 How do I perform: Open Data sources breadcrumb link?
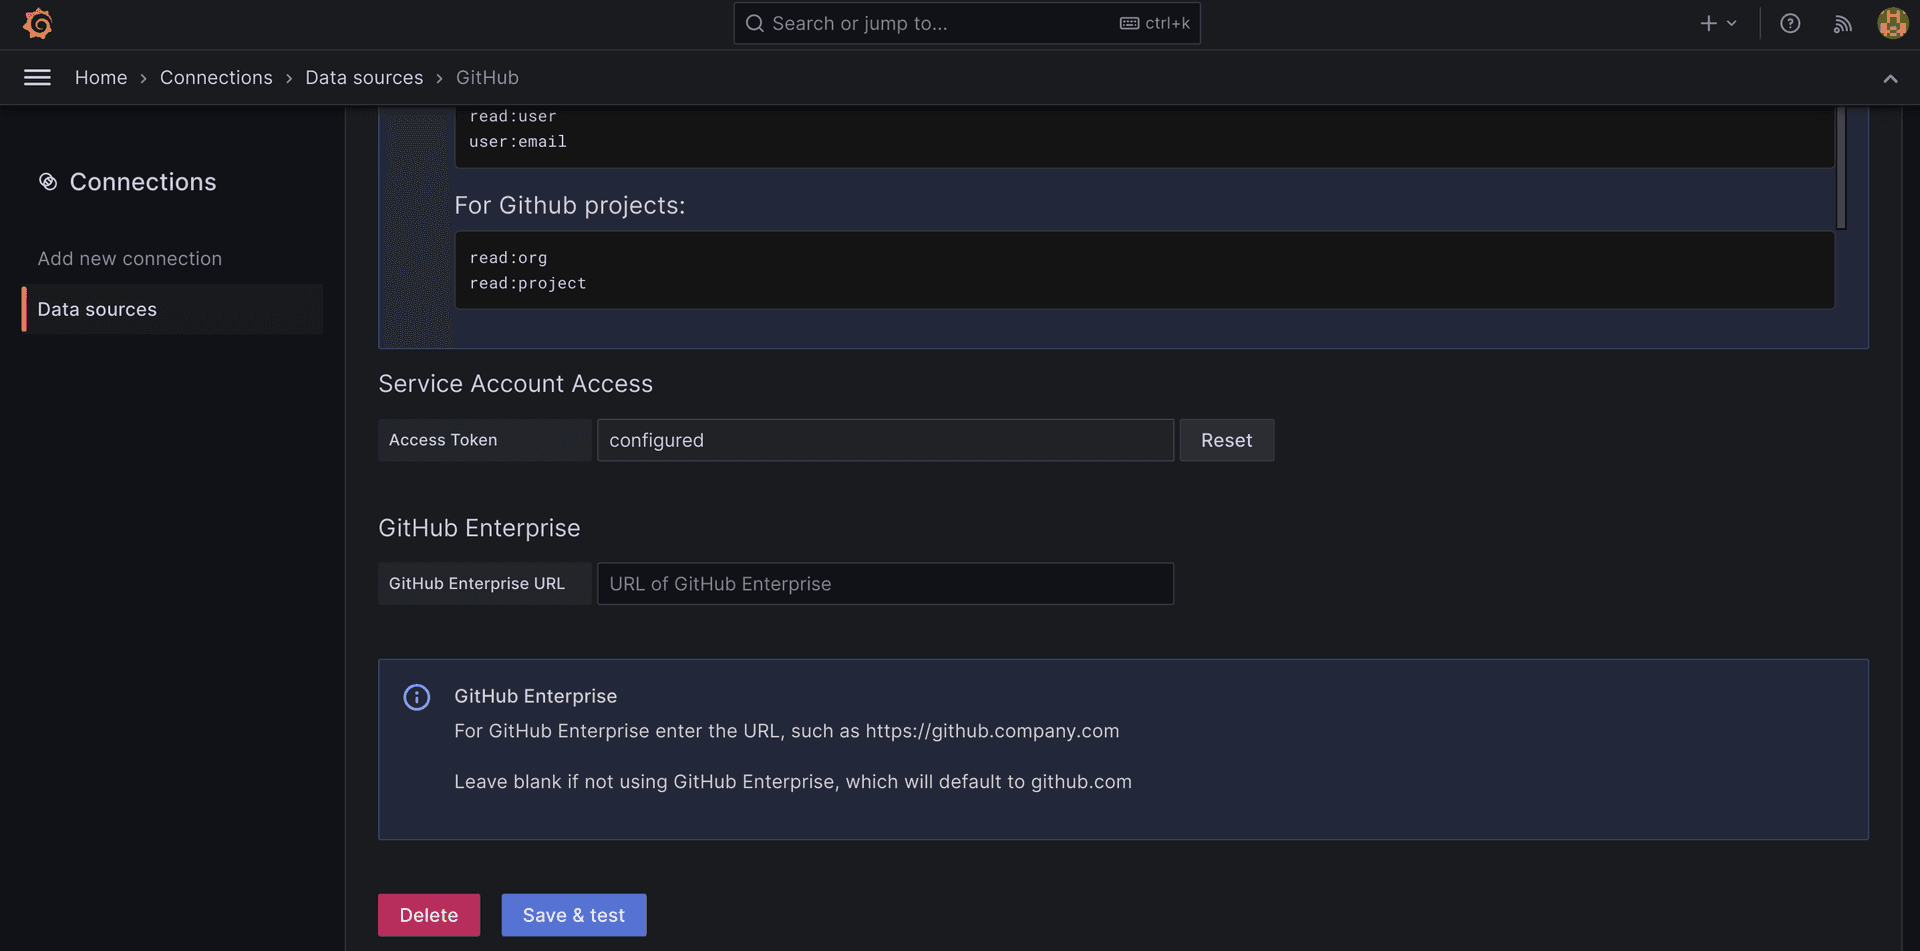pyautogui.click(x=364, y=78)
